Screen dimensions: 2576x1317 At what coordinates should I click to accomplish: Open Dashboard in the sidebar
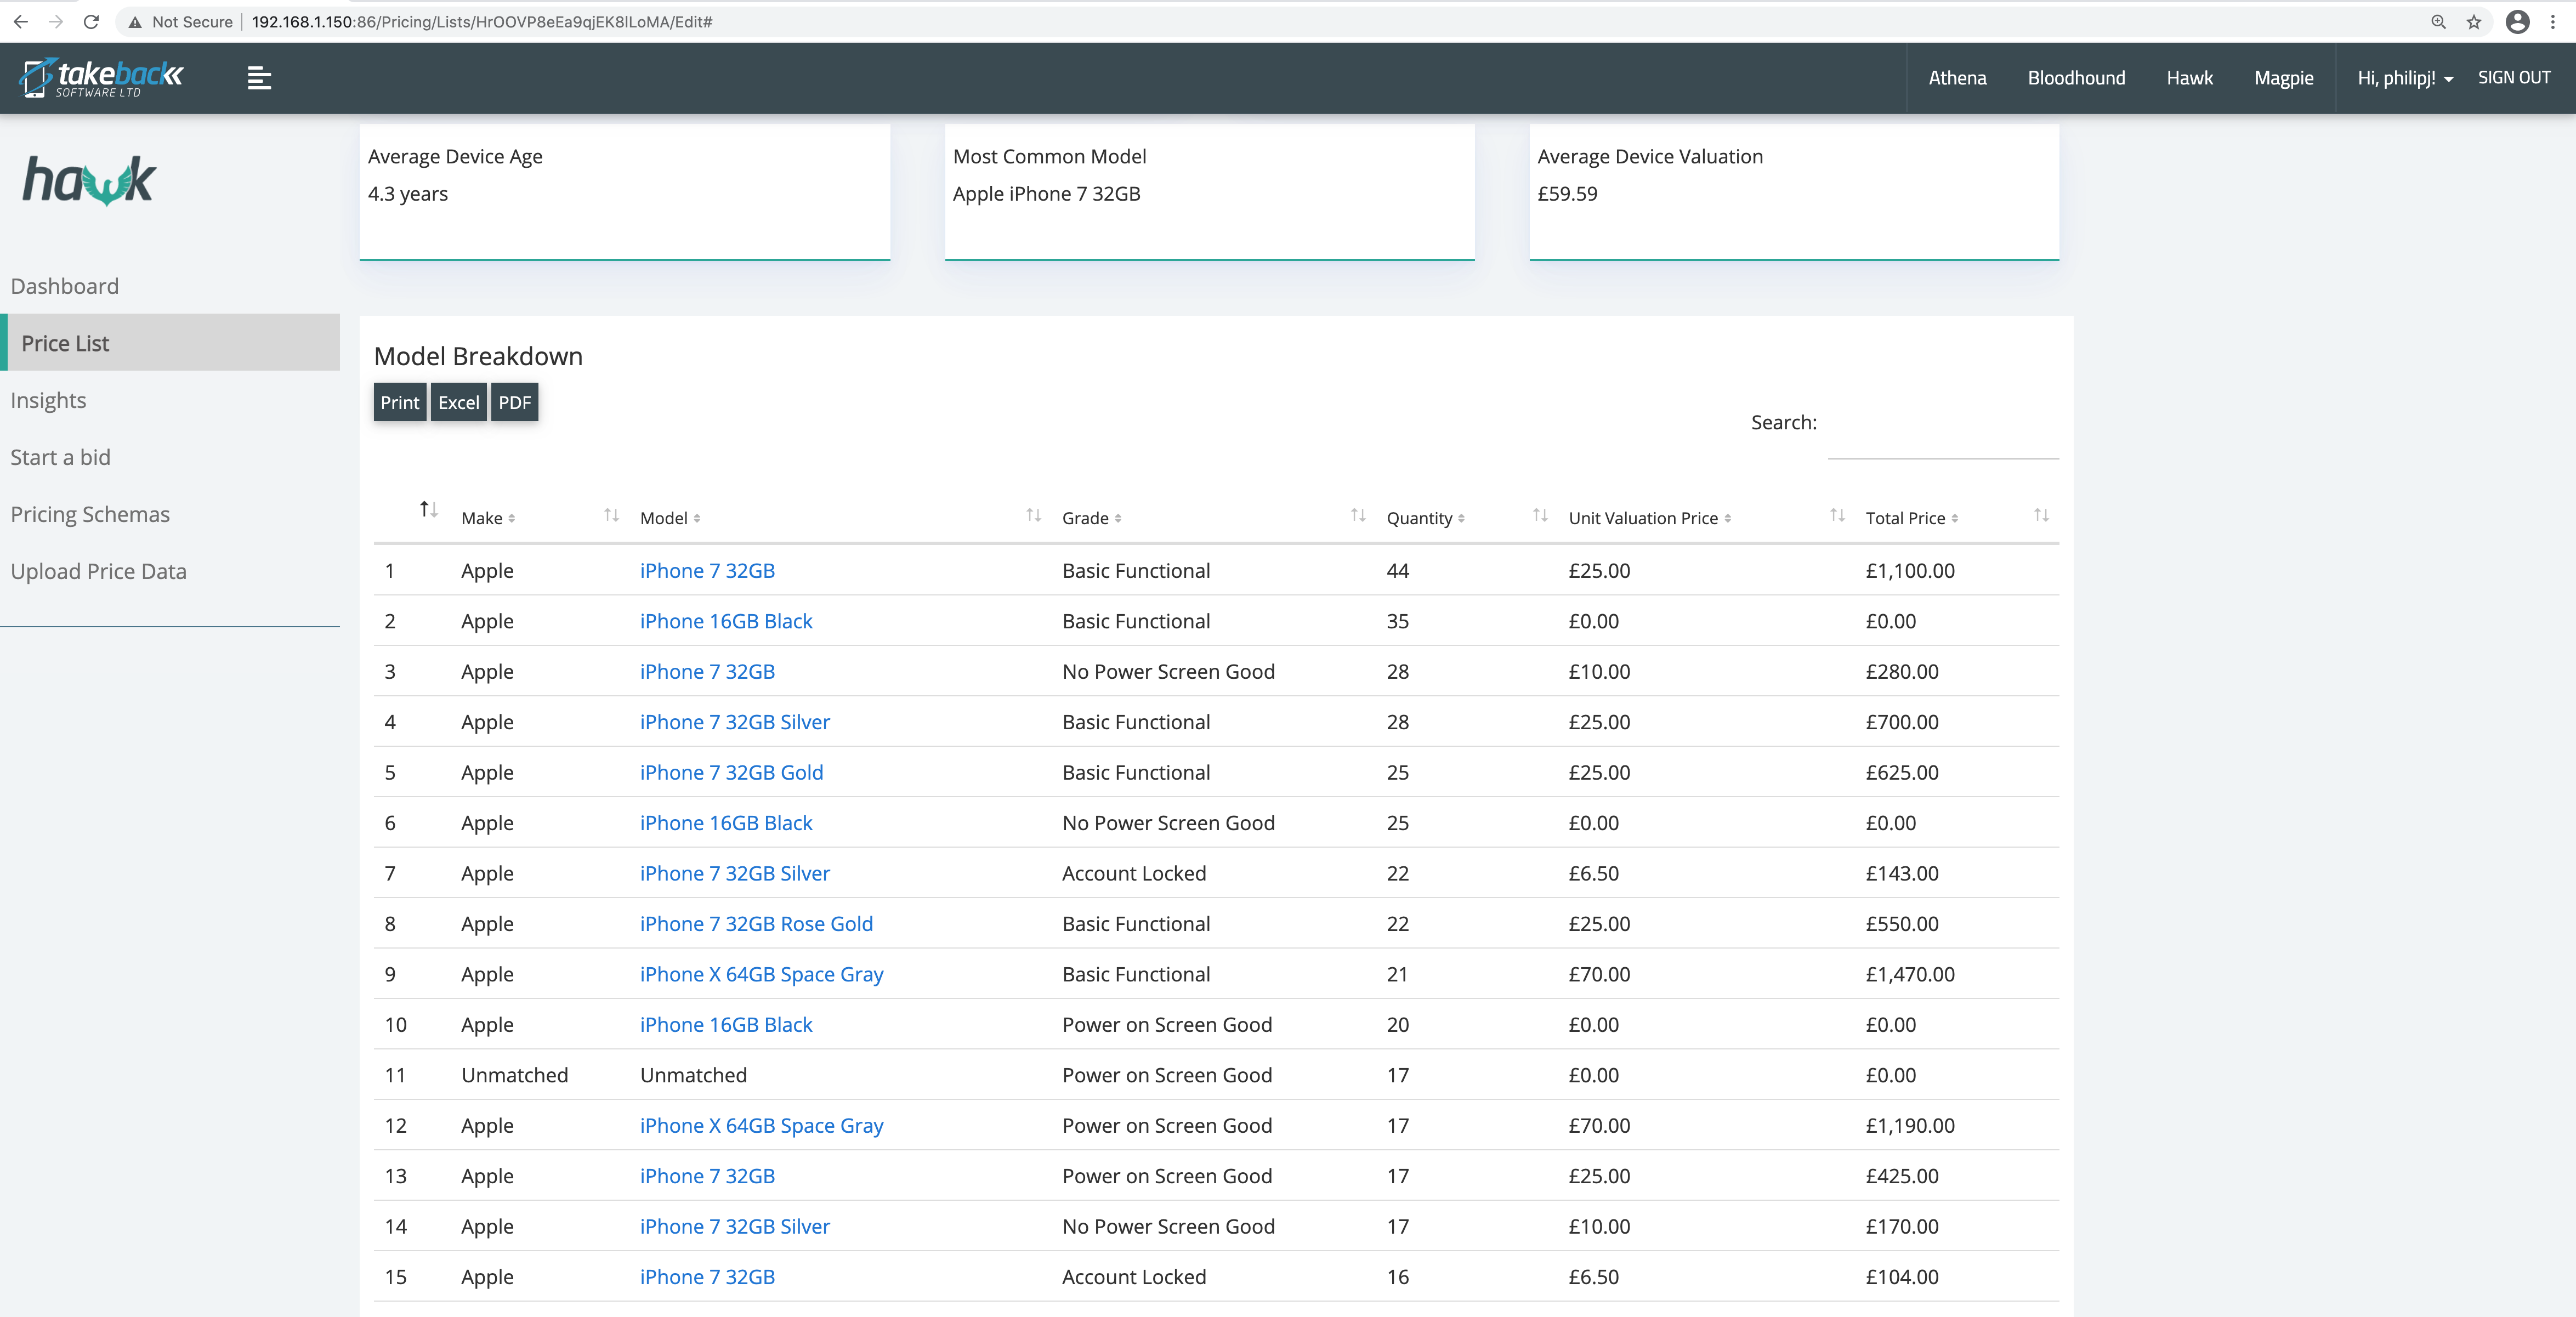[65, 286]
